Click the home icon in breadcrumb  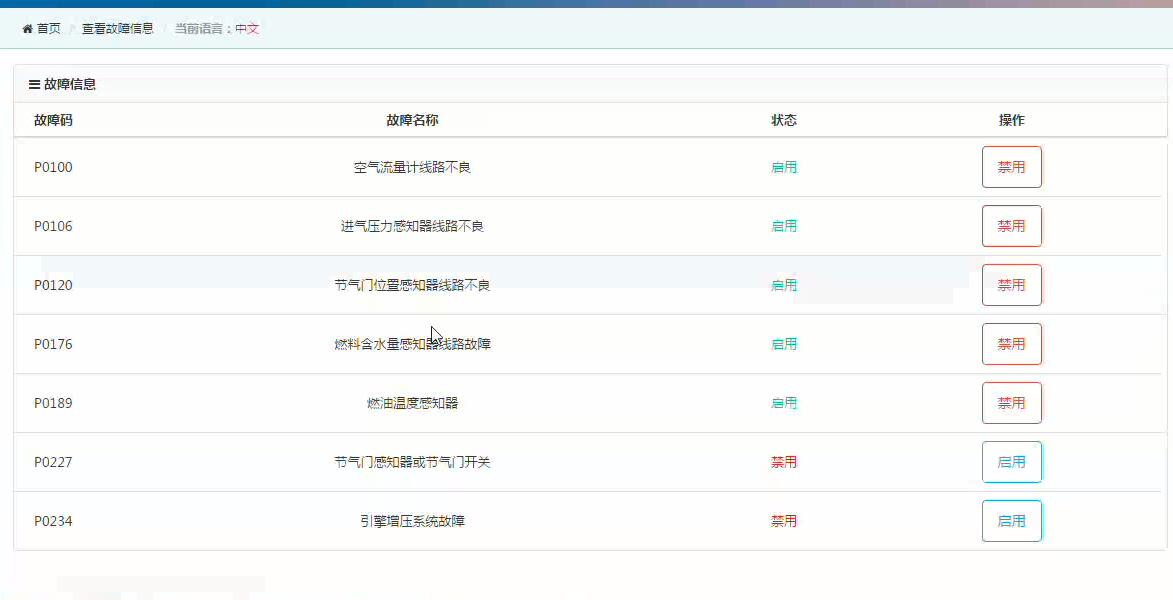pyautogui.click(x=28, y=29)
